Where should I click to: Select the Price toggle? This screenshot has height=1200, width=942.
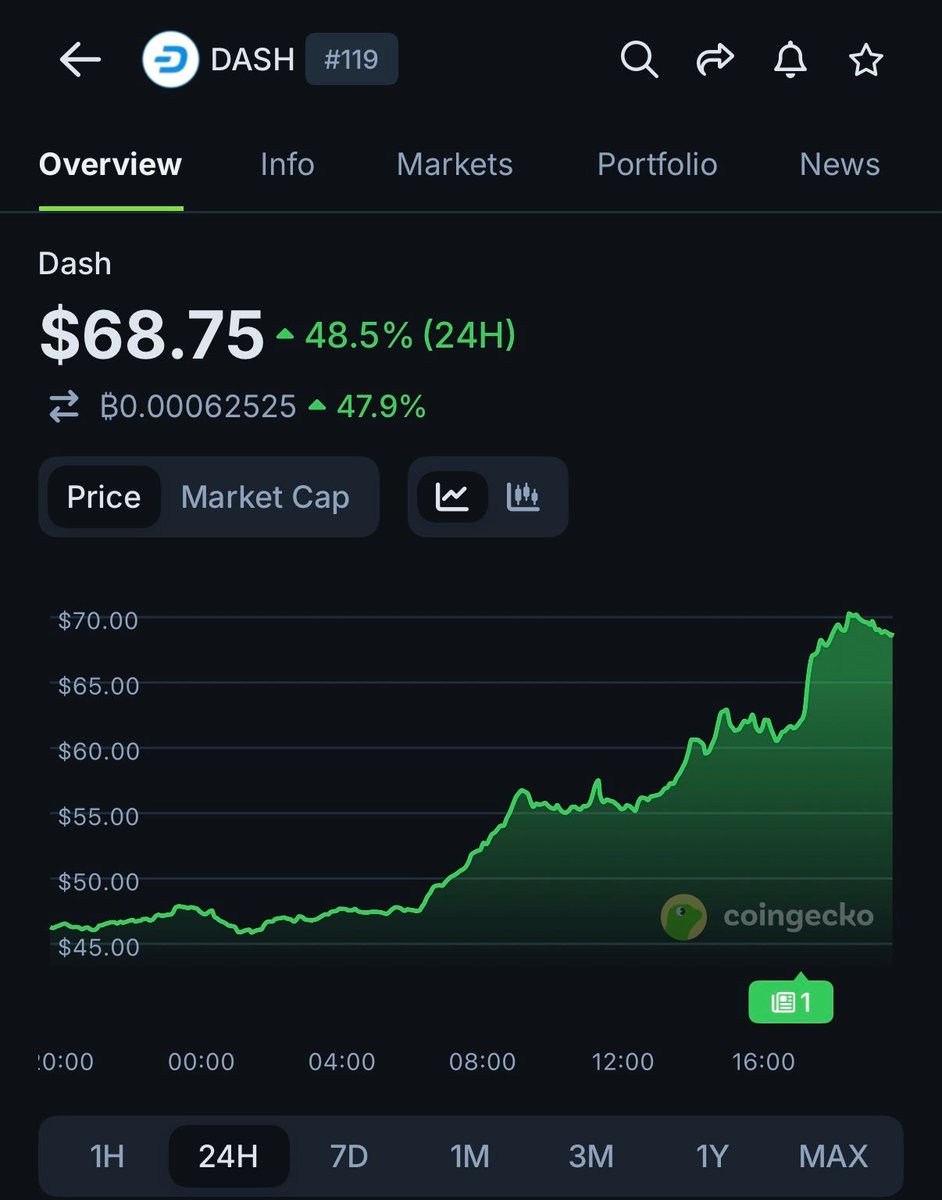[x=104, y=497]
